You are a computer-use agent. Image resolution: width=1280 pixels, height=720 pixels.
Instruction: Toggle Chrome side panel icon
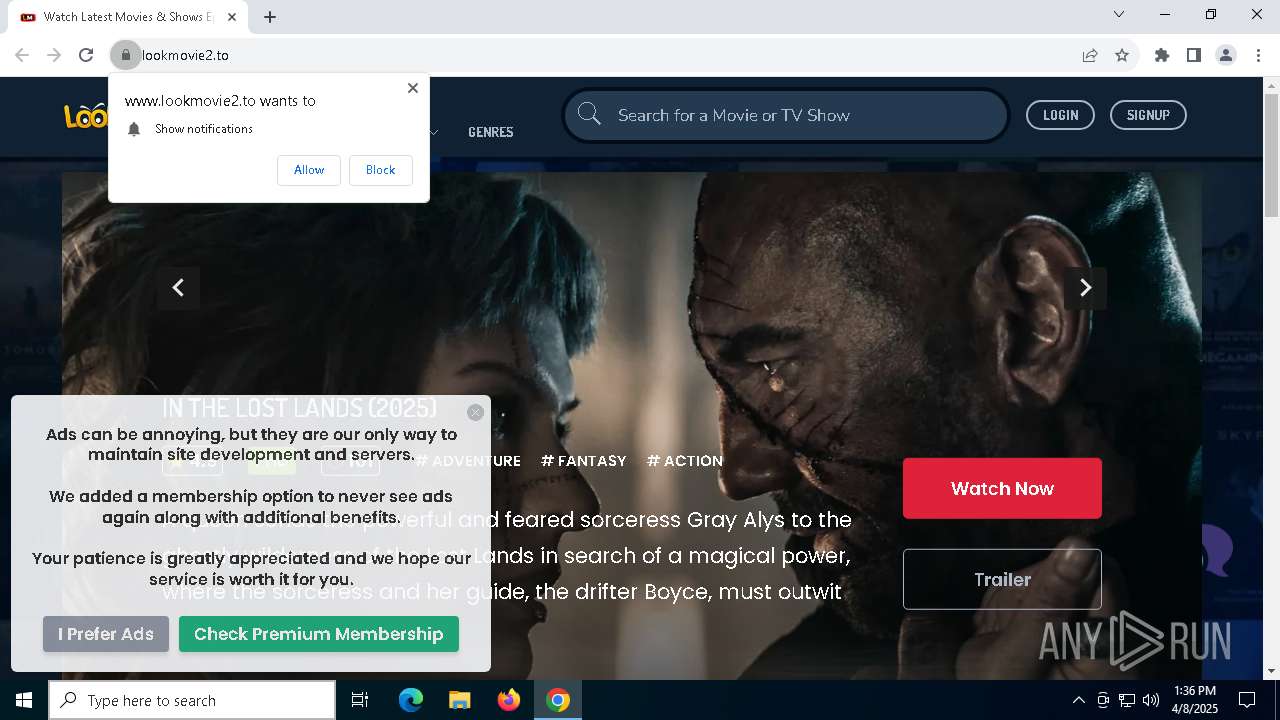(1194, 55)
